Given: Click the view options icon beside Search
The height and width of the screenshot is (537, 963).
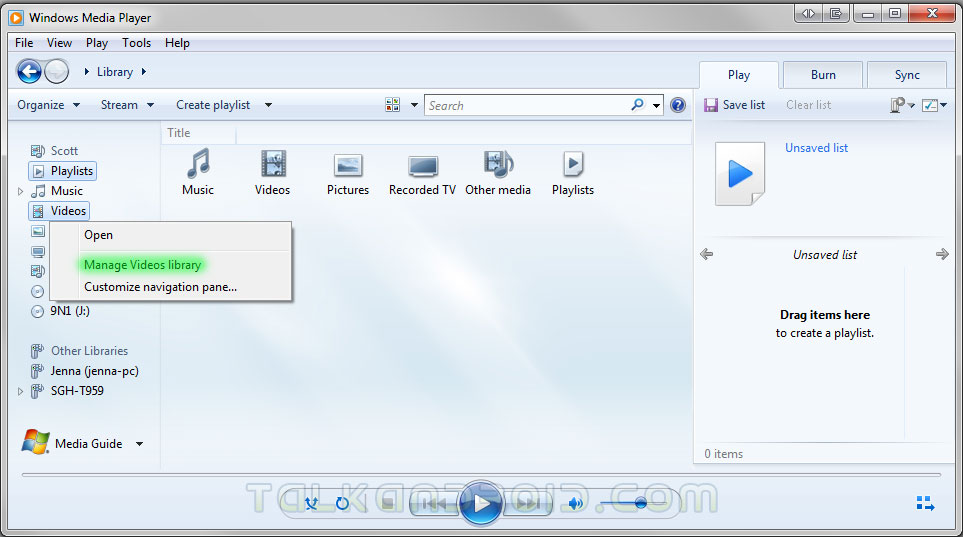Looking at the screenshot, I should tap(392, 105).
